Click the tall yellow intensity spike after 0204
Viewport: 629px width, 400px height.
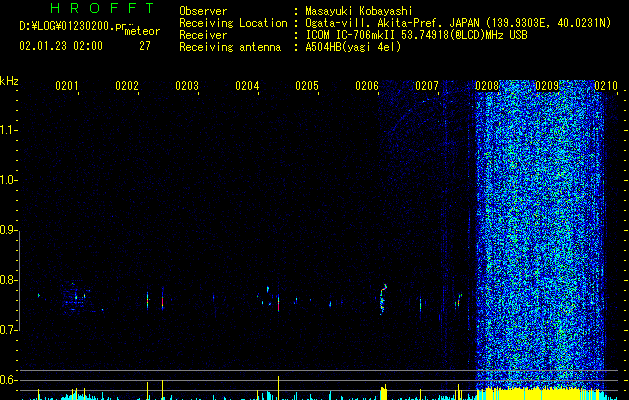click(x=278, y=388)
